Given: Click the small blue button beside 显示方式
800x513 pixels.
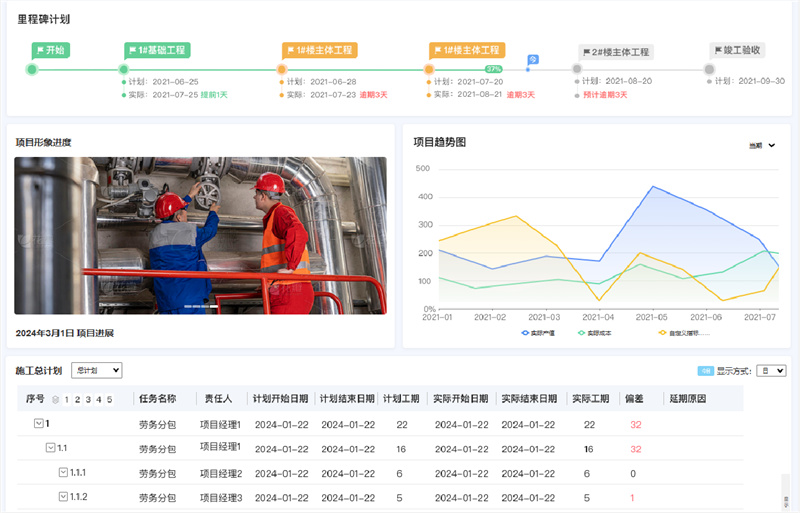Looking at the screenshot, I should pyautogui.click(x=705, y=370).
